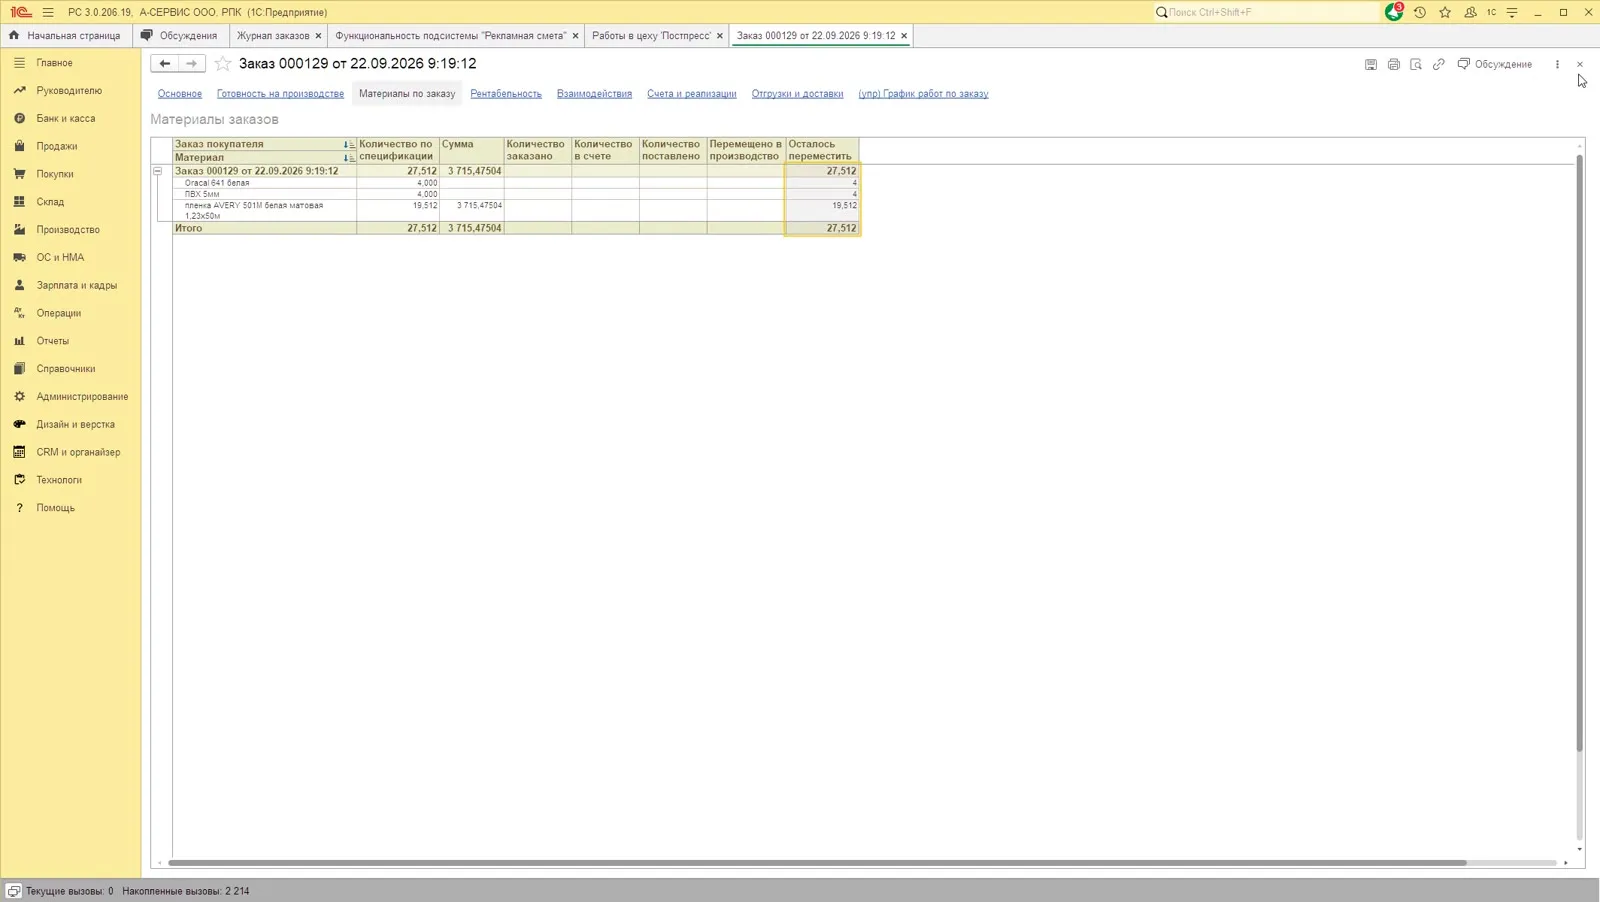1600x902 pixels.
Task: Open Готовность на производстве link
Action: (x=280, y=94)
